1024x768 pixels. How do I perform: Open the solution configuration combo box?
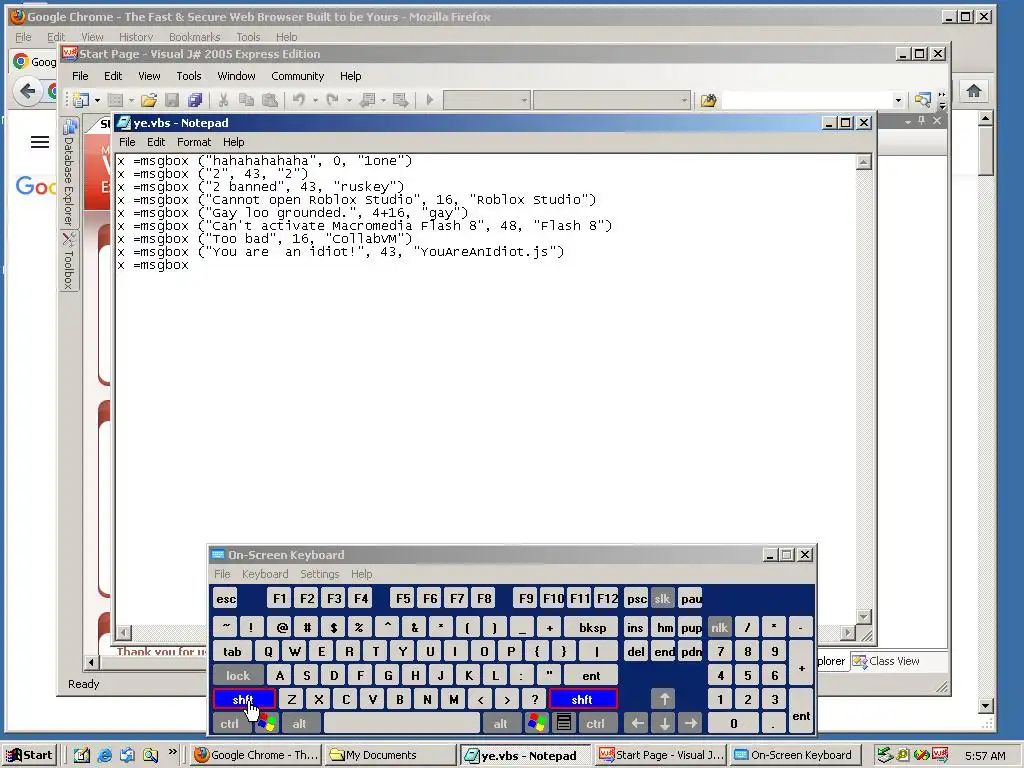[x=486, y=100]
